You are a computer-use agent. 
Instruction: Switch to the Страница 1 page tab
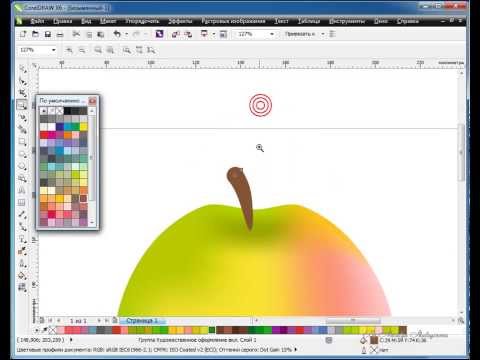pyautogui.click(x=142, y=321)
